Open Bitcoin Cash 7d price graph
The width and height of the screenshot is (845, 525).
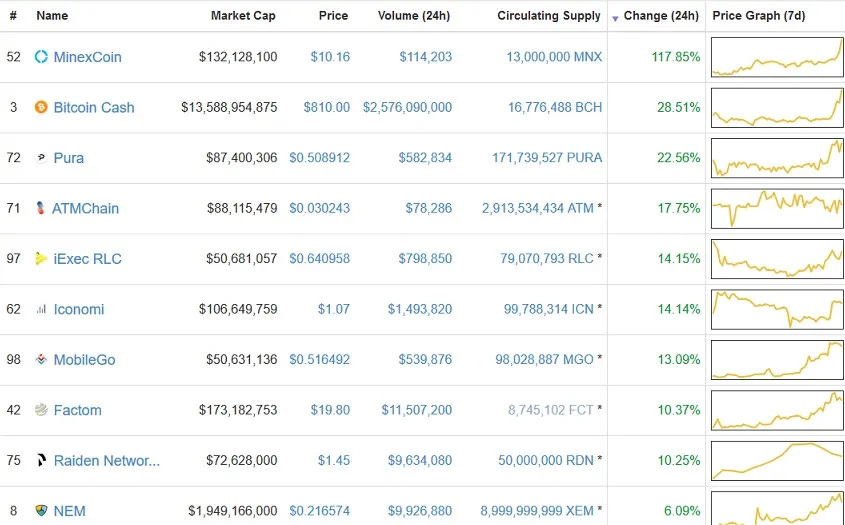(x=777, y=107)
